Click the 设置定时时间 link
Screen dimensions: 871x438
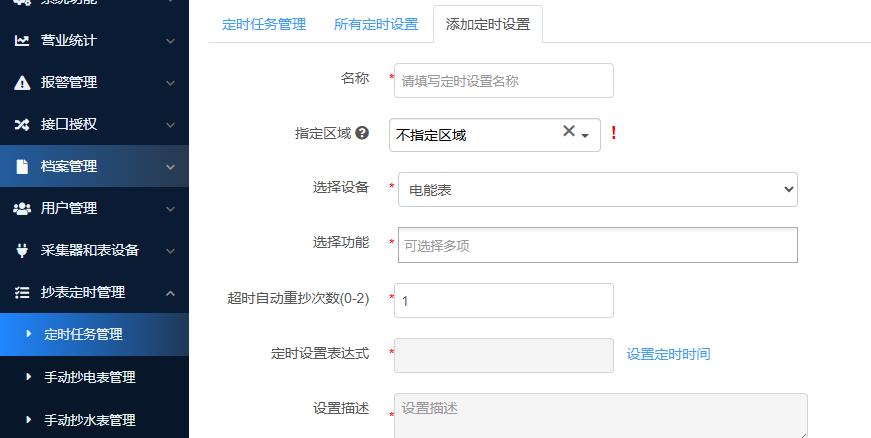pyautogui.click(x=668, y=354)
